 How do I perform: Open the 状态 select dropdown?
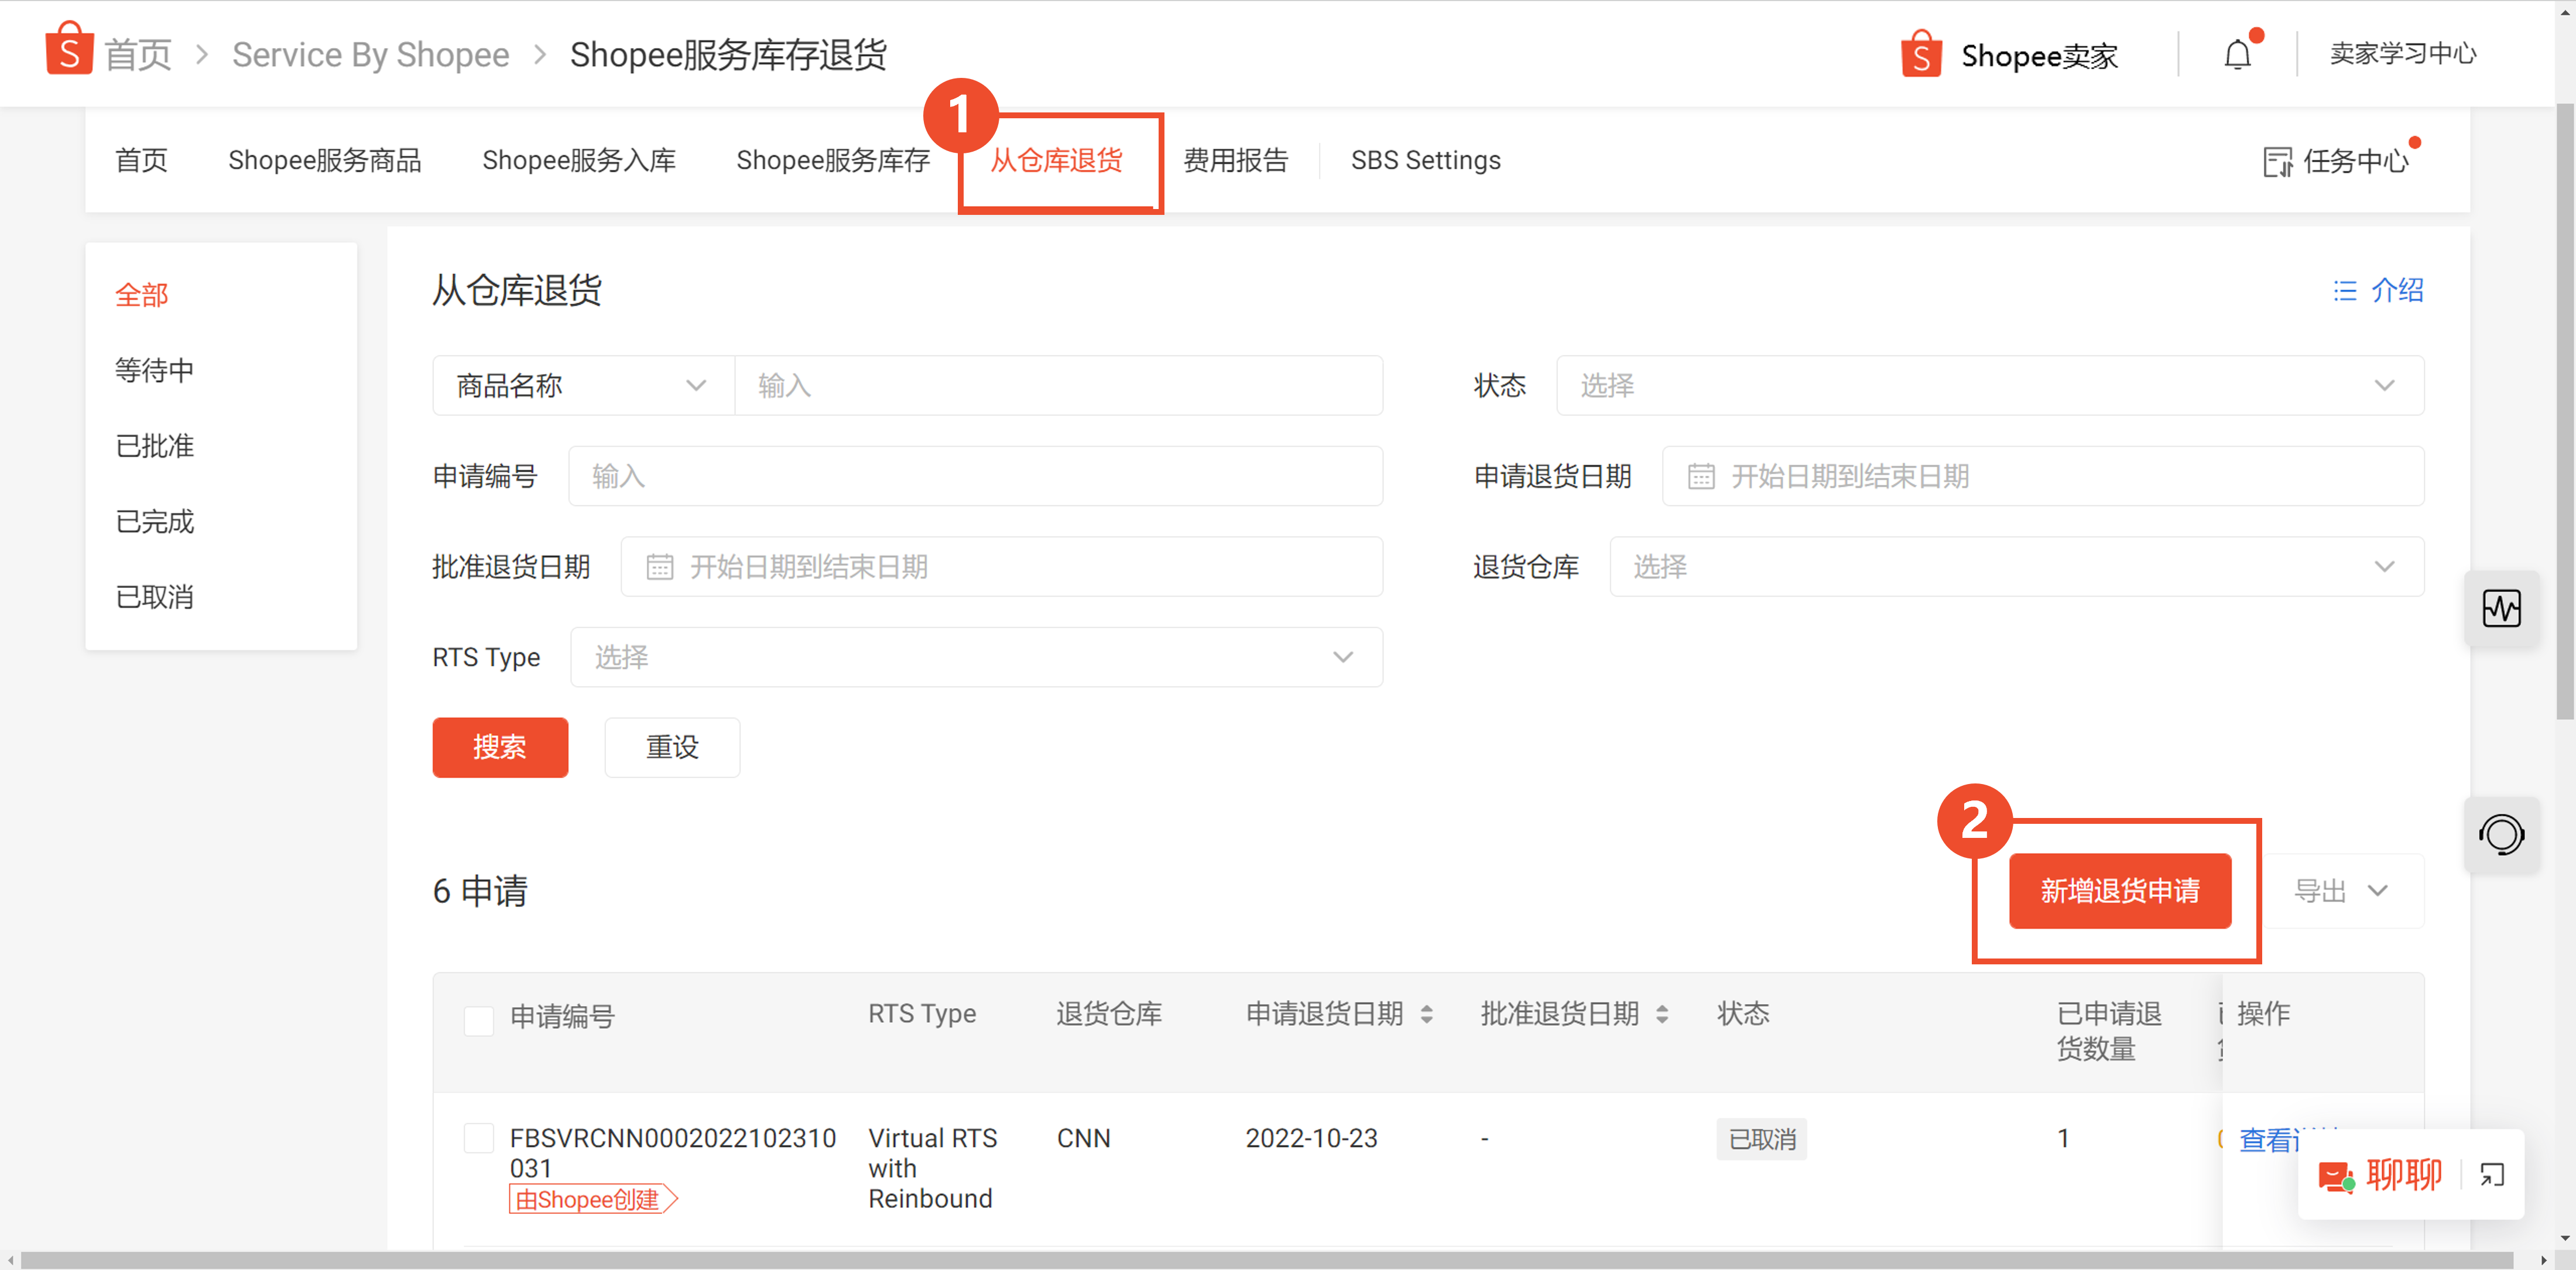[x=1990, y=386]
